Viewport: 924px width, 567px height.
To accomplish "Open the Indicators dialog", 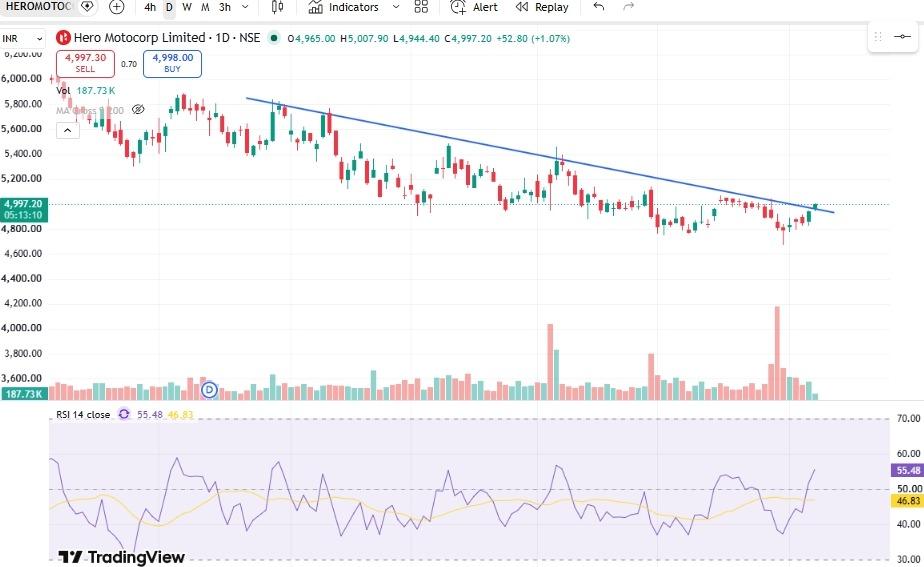I will click(344, 7).
